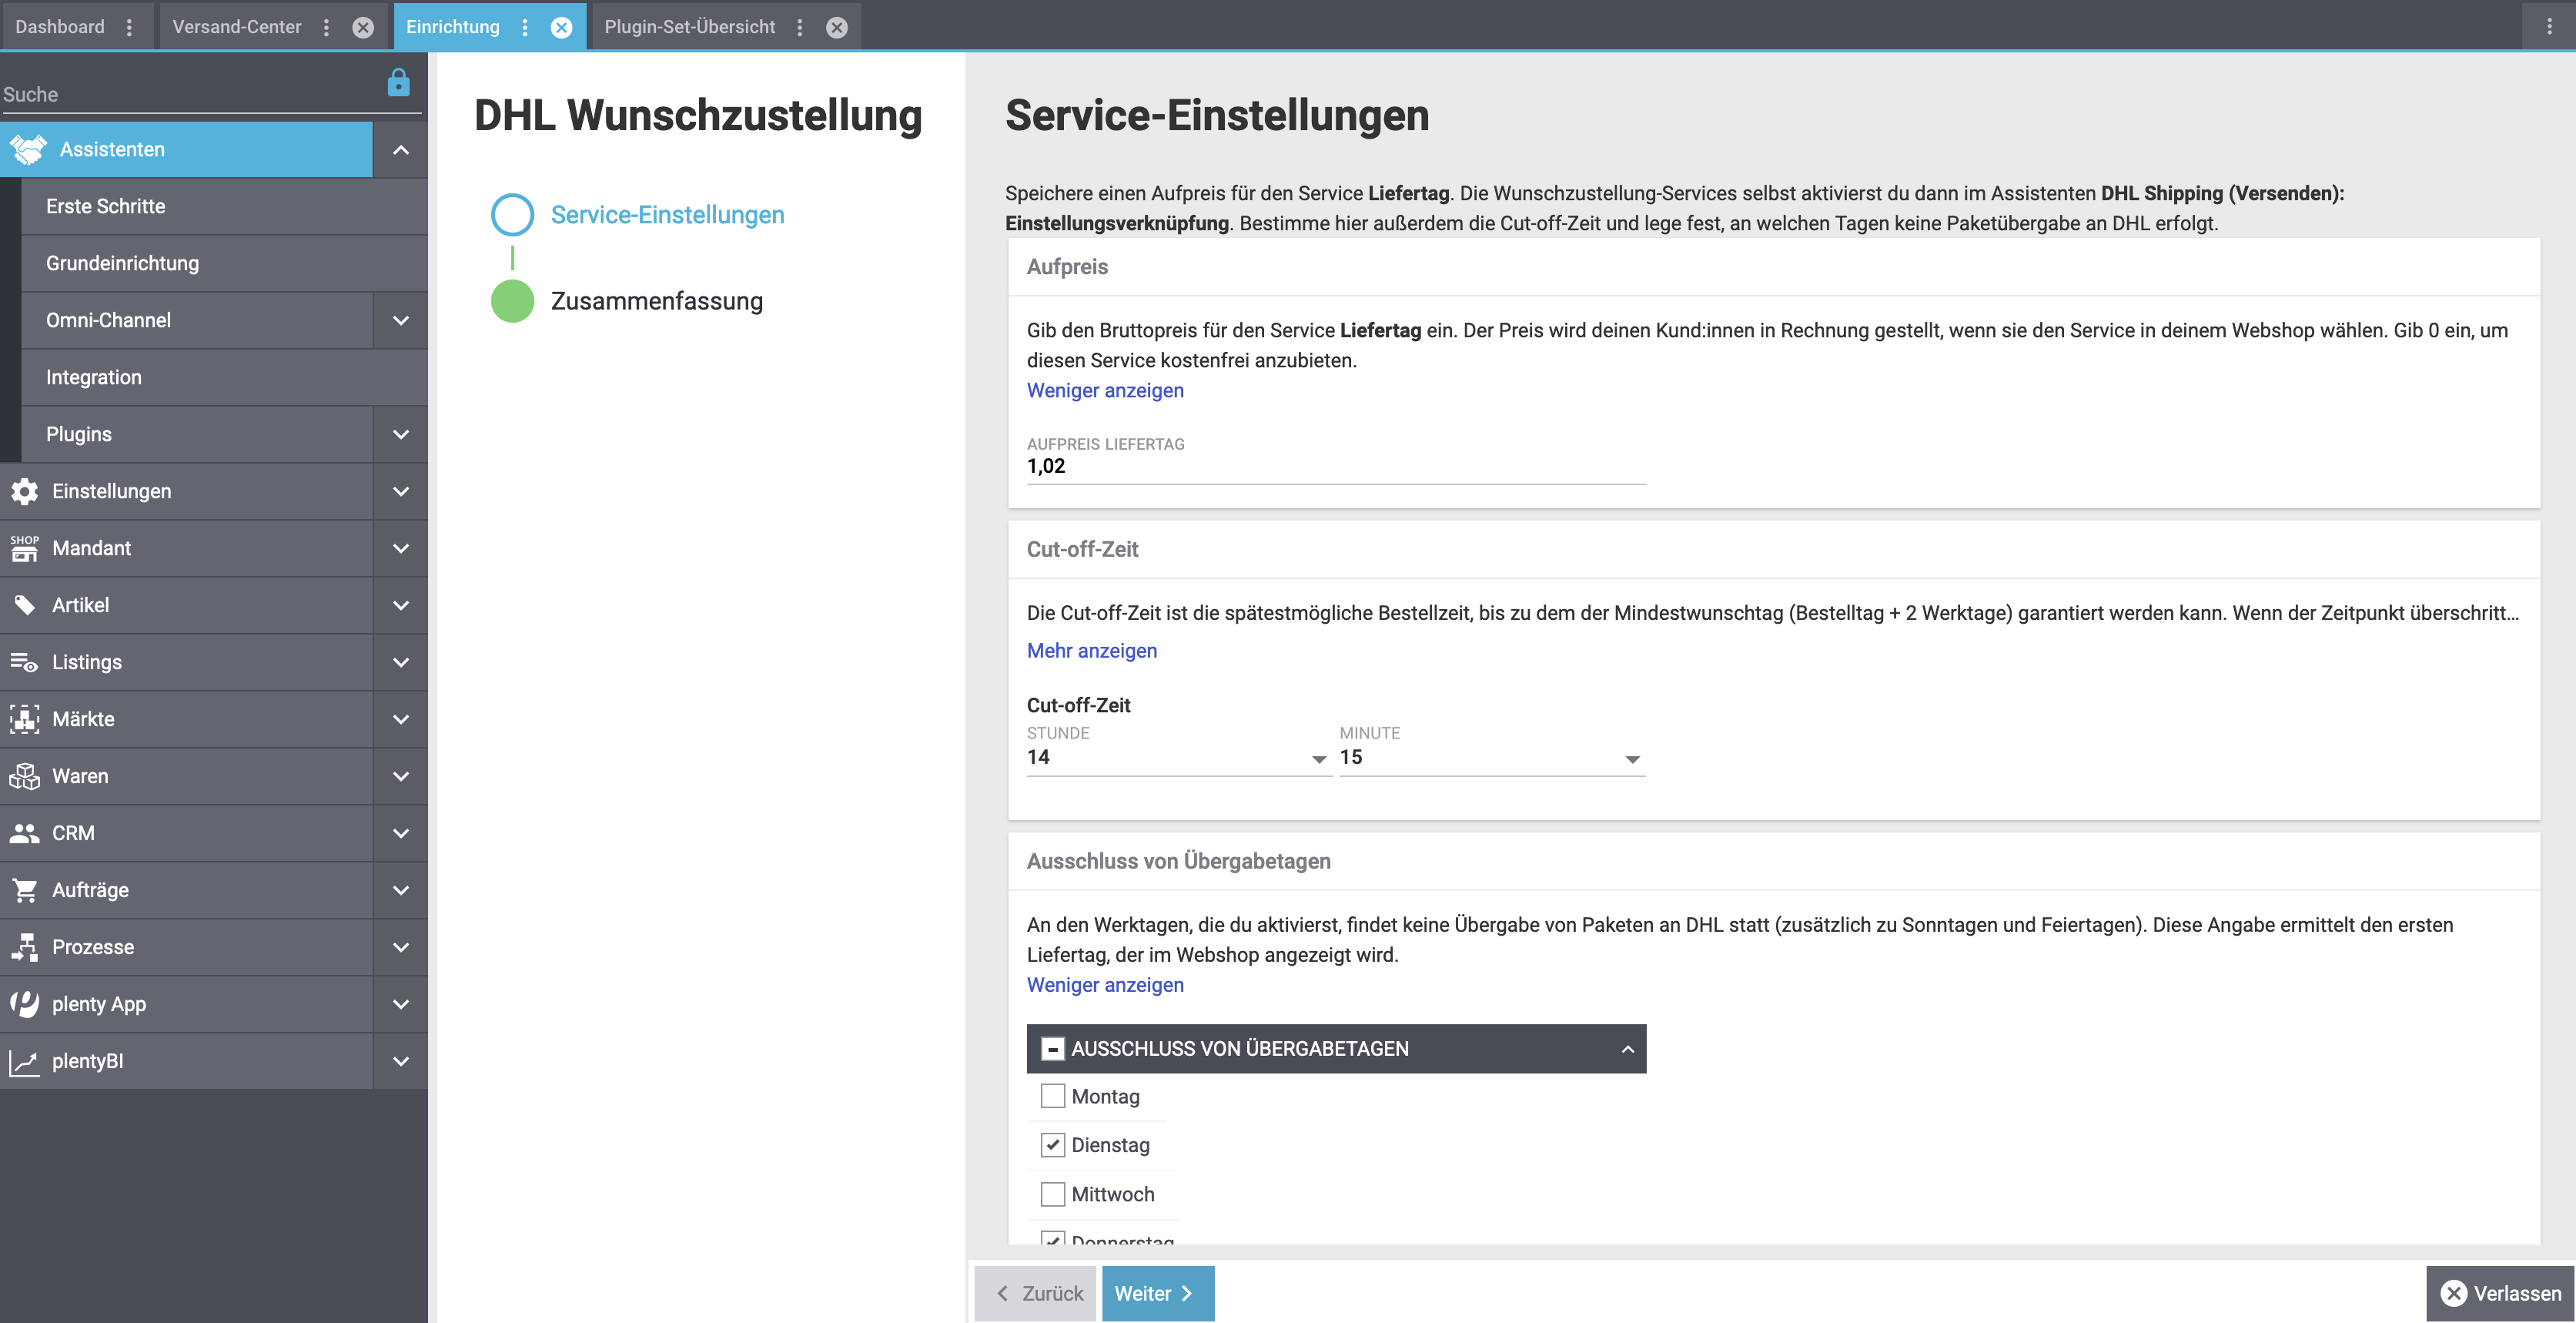Click Verlassen to exit the assistant
The width and height of the screenshot is (2576, 1323).
[2500, 1293]
